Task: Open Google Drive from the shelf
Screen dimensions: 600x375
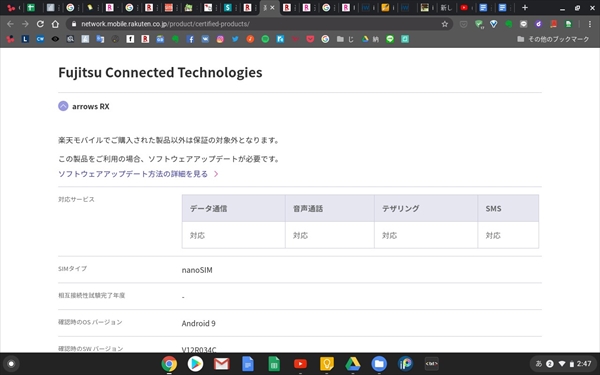Action: tap(353, 364)
